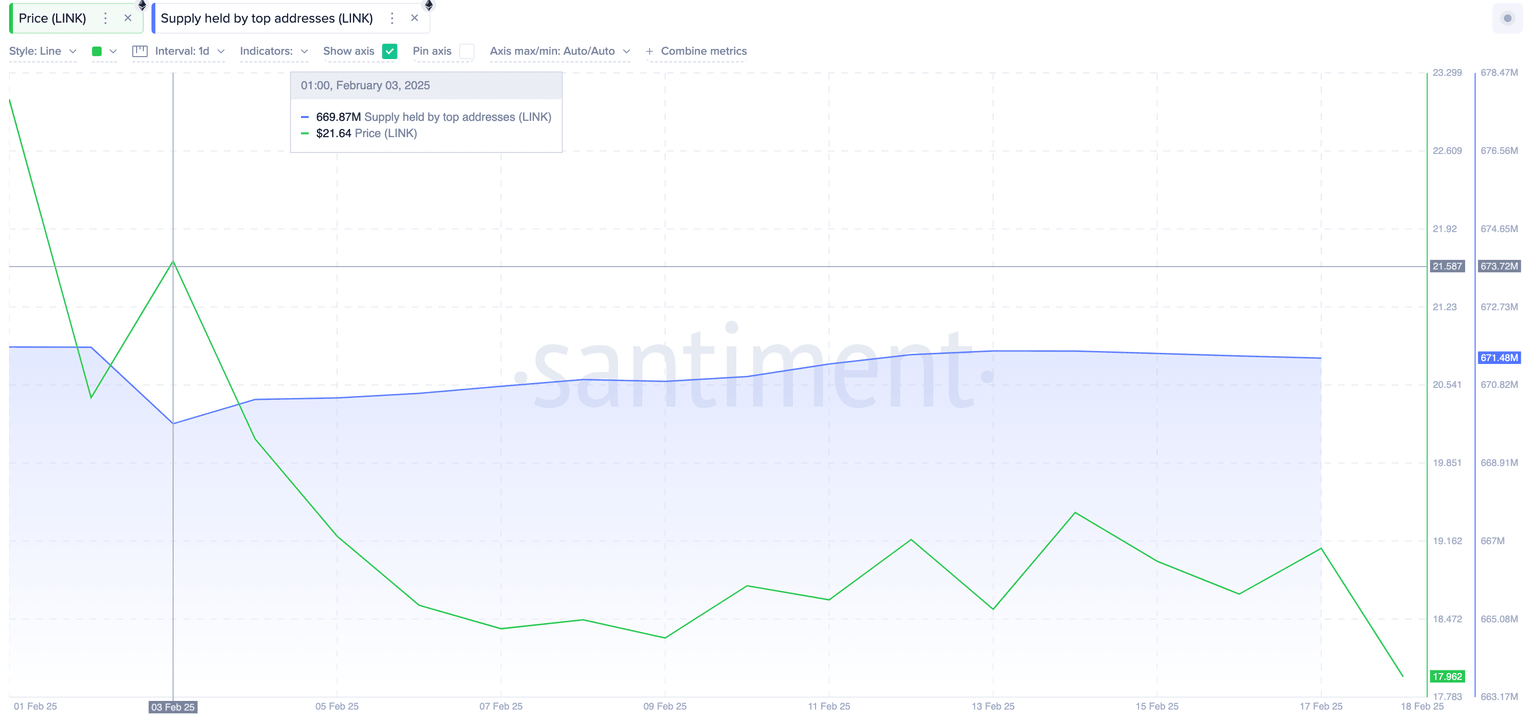
Task: Disable the Show axis checkbox
Action: [x=389, y=51]
